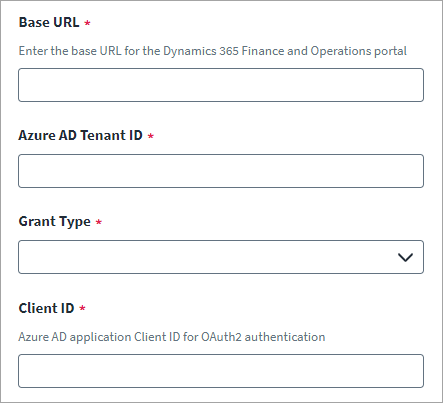Click 'Dynamics 365' in the Base URL description
The width and height of the screenshot is (443, 403).
[201, 51]
